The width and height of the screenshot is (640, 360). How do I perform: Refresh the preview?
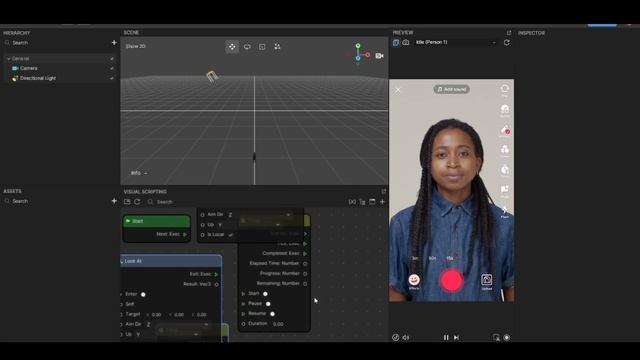pos(507,42)
